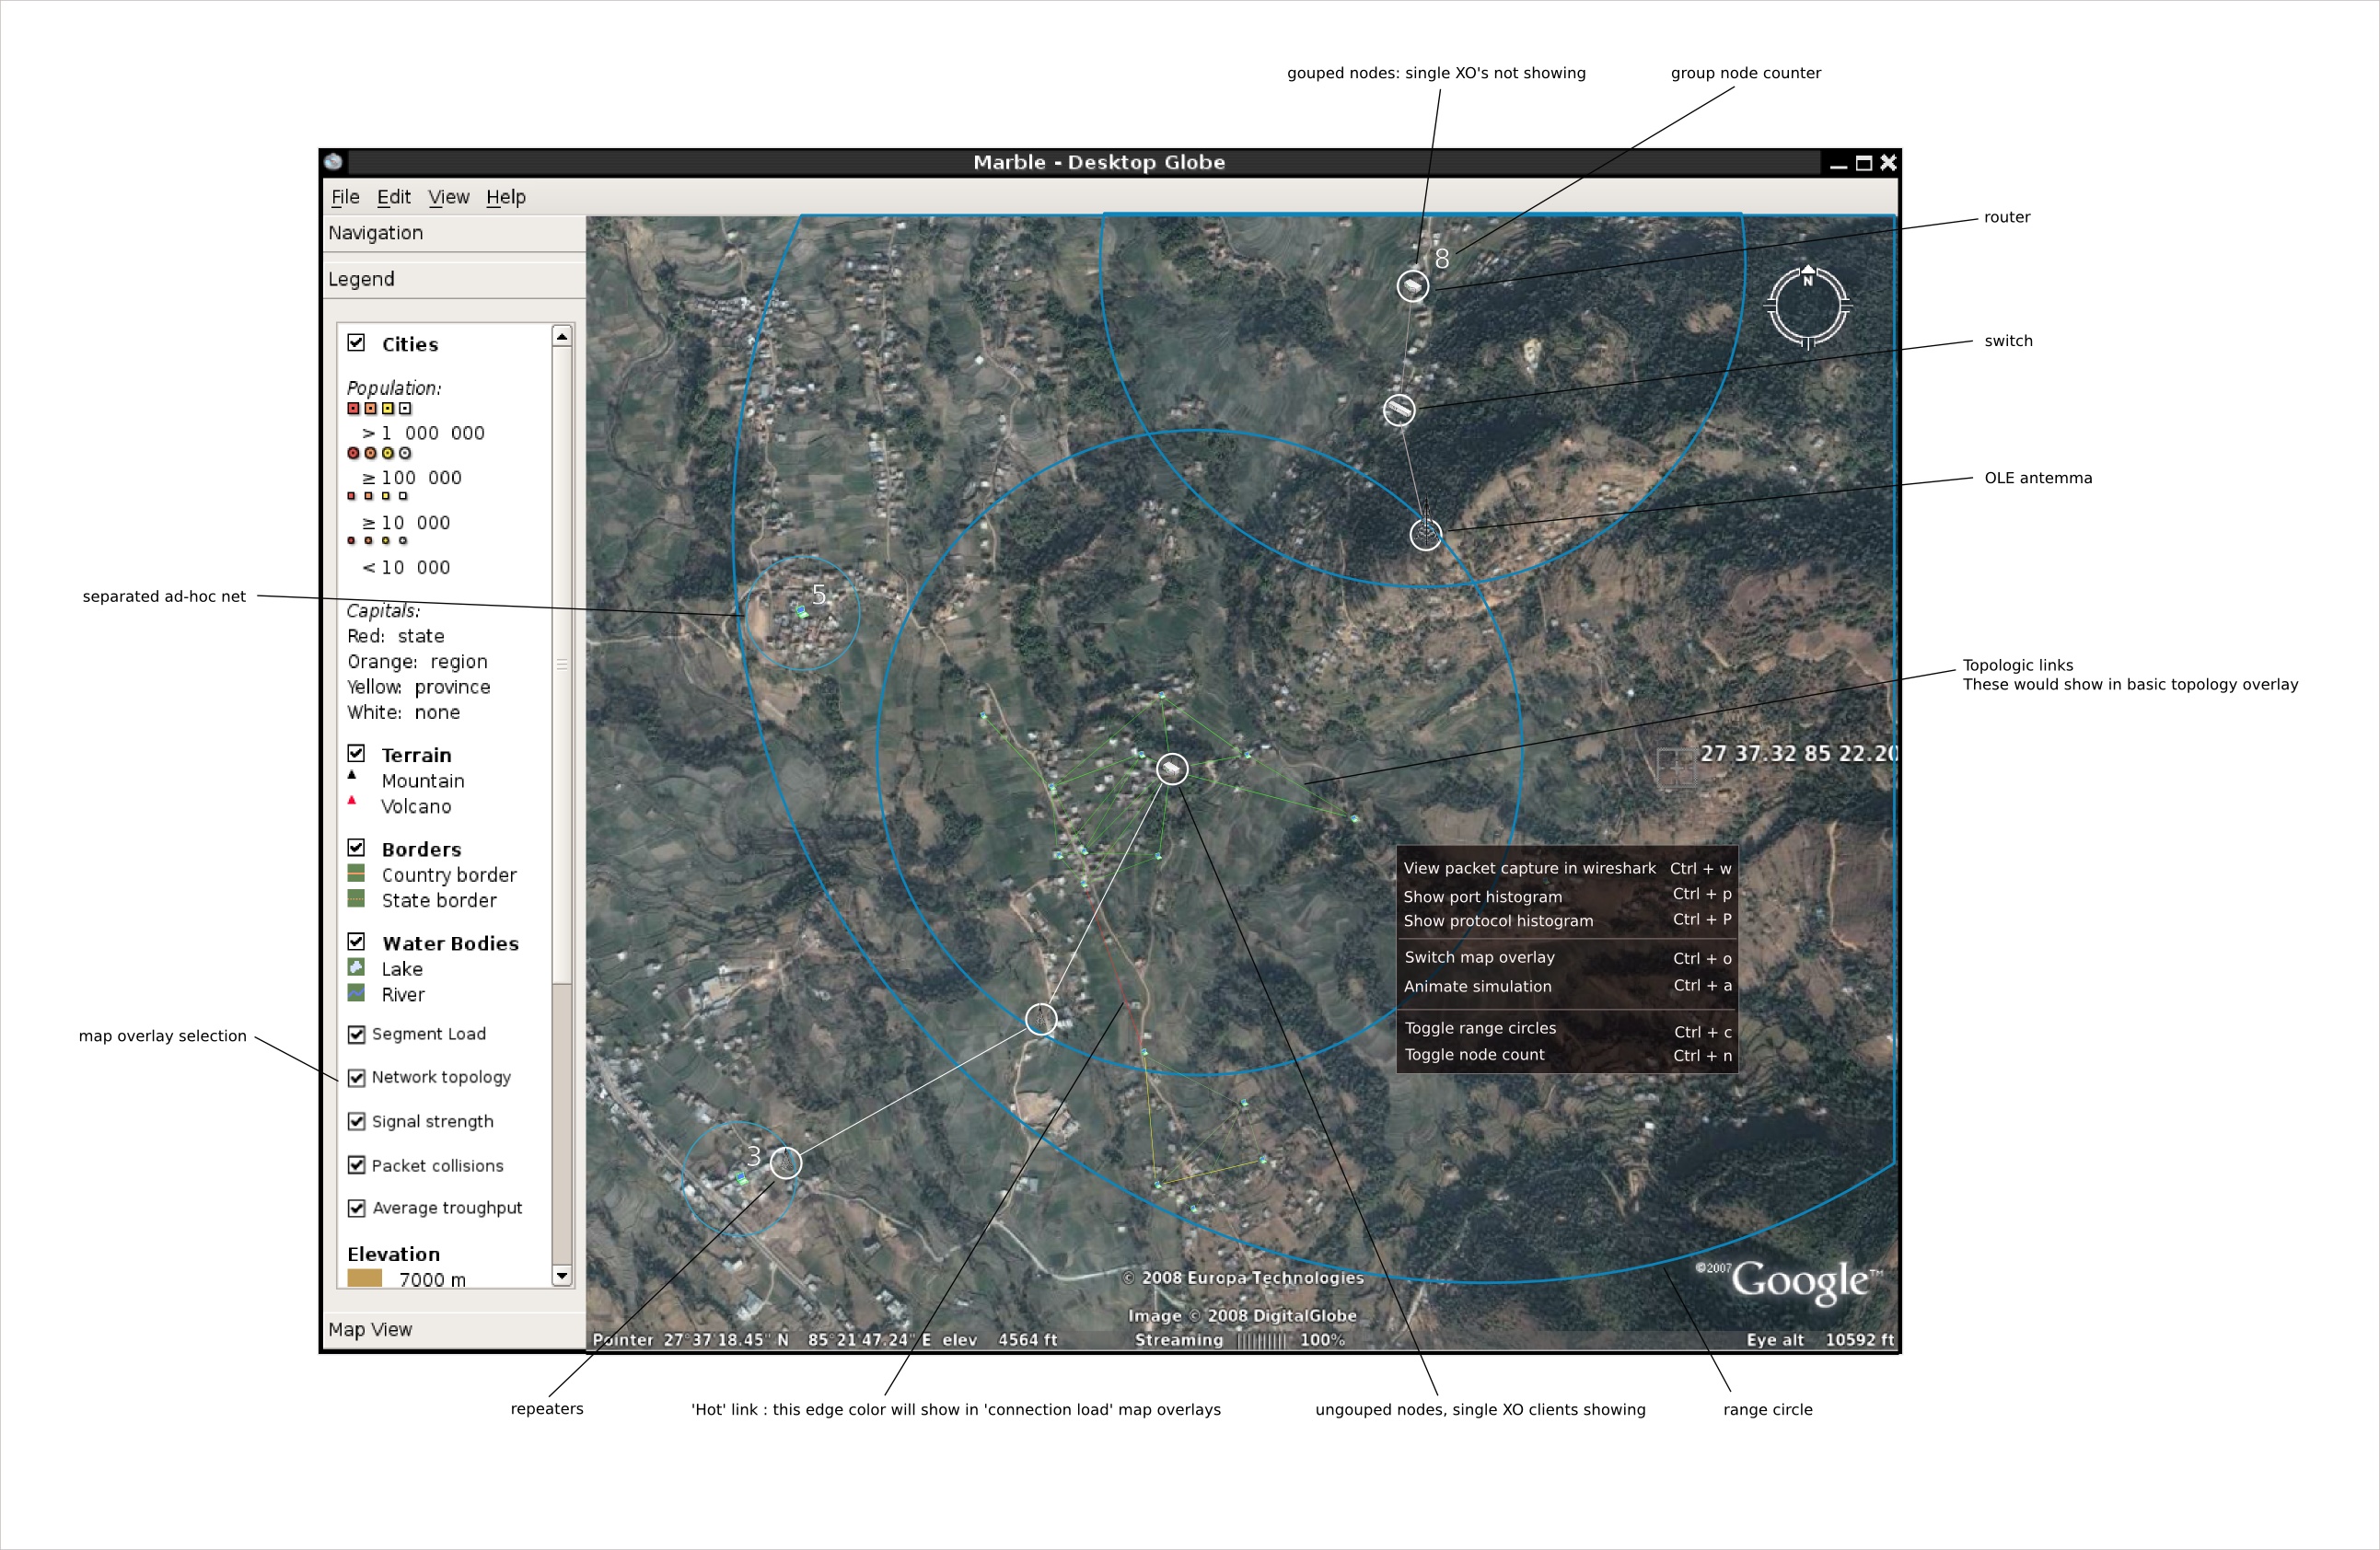
Task: Select Toggle range circles context entry
Action: pyautogui.click(x=1480, y=1028)
